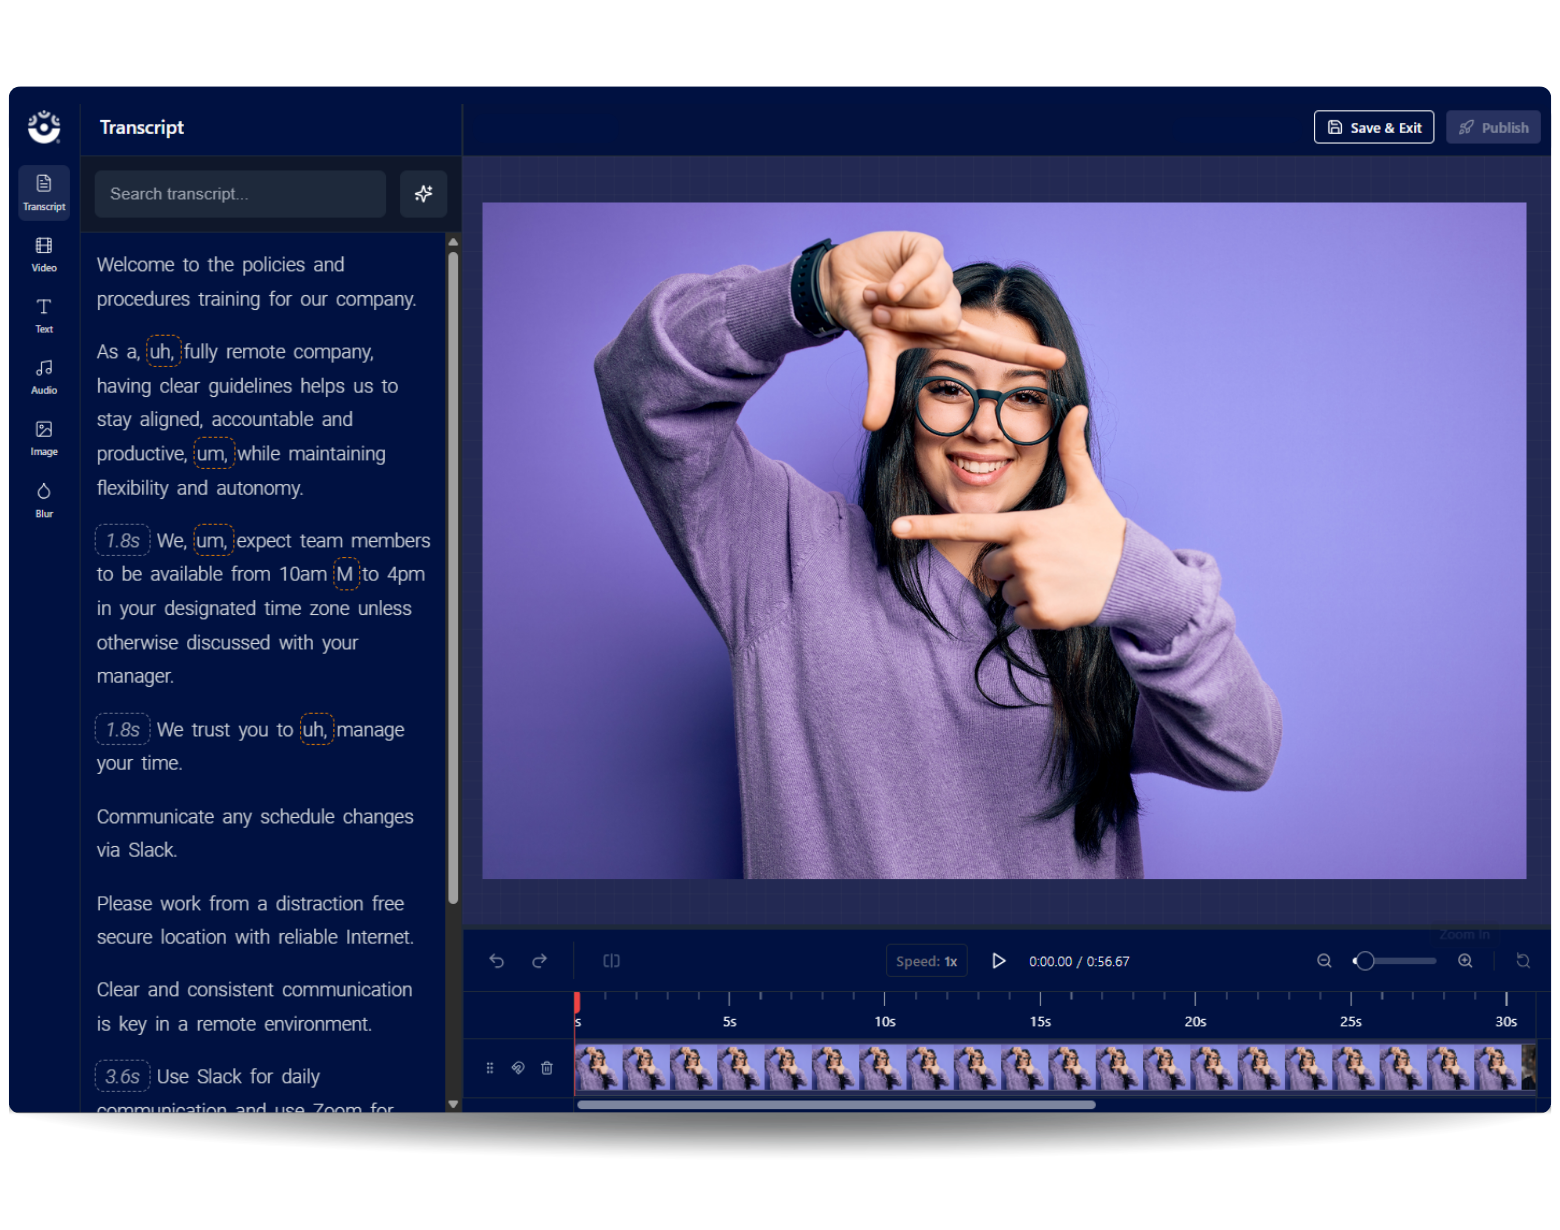1560x1230 pixels.
Task: Undo the last edit
Action: coord(497,961)
